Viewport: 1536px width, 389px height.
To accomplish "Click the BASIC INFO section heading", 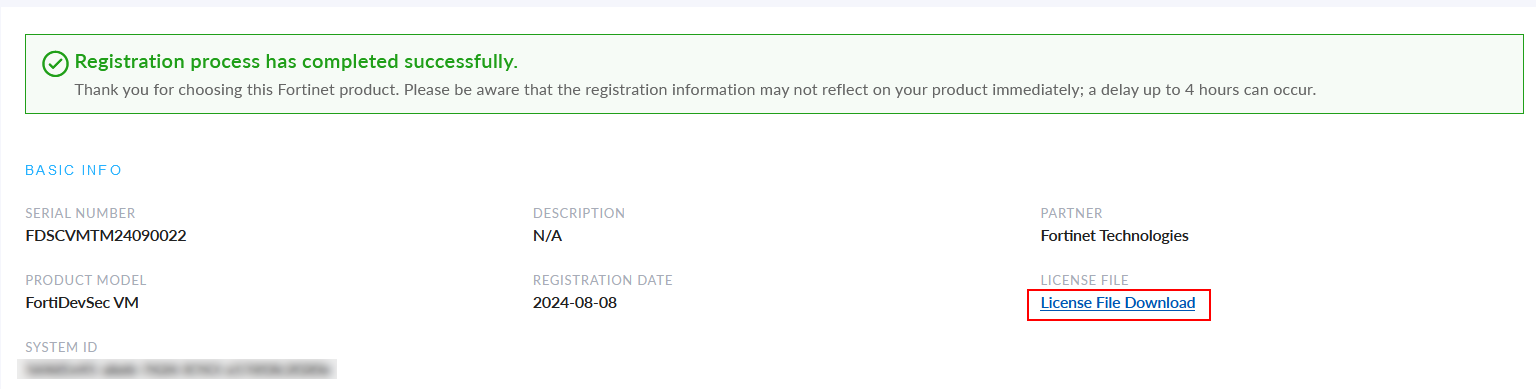I will [x=73, y=170].
